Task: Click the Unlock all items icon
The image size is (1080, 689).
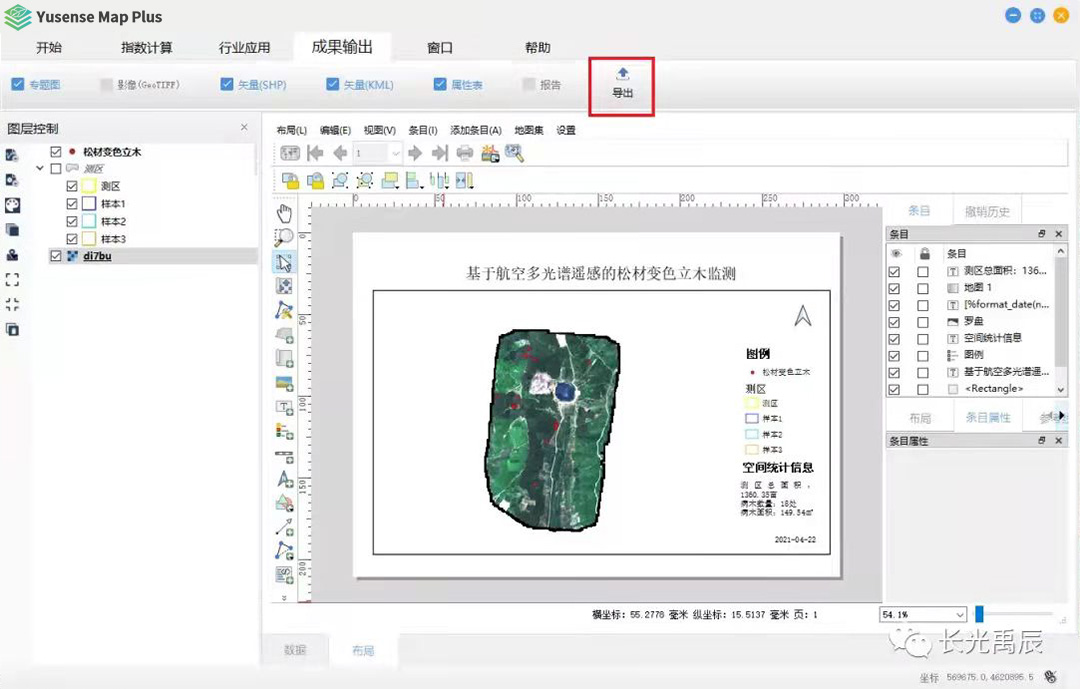Action: click(x=315, y=181)
